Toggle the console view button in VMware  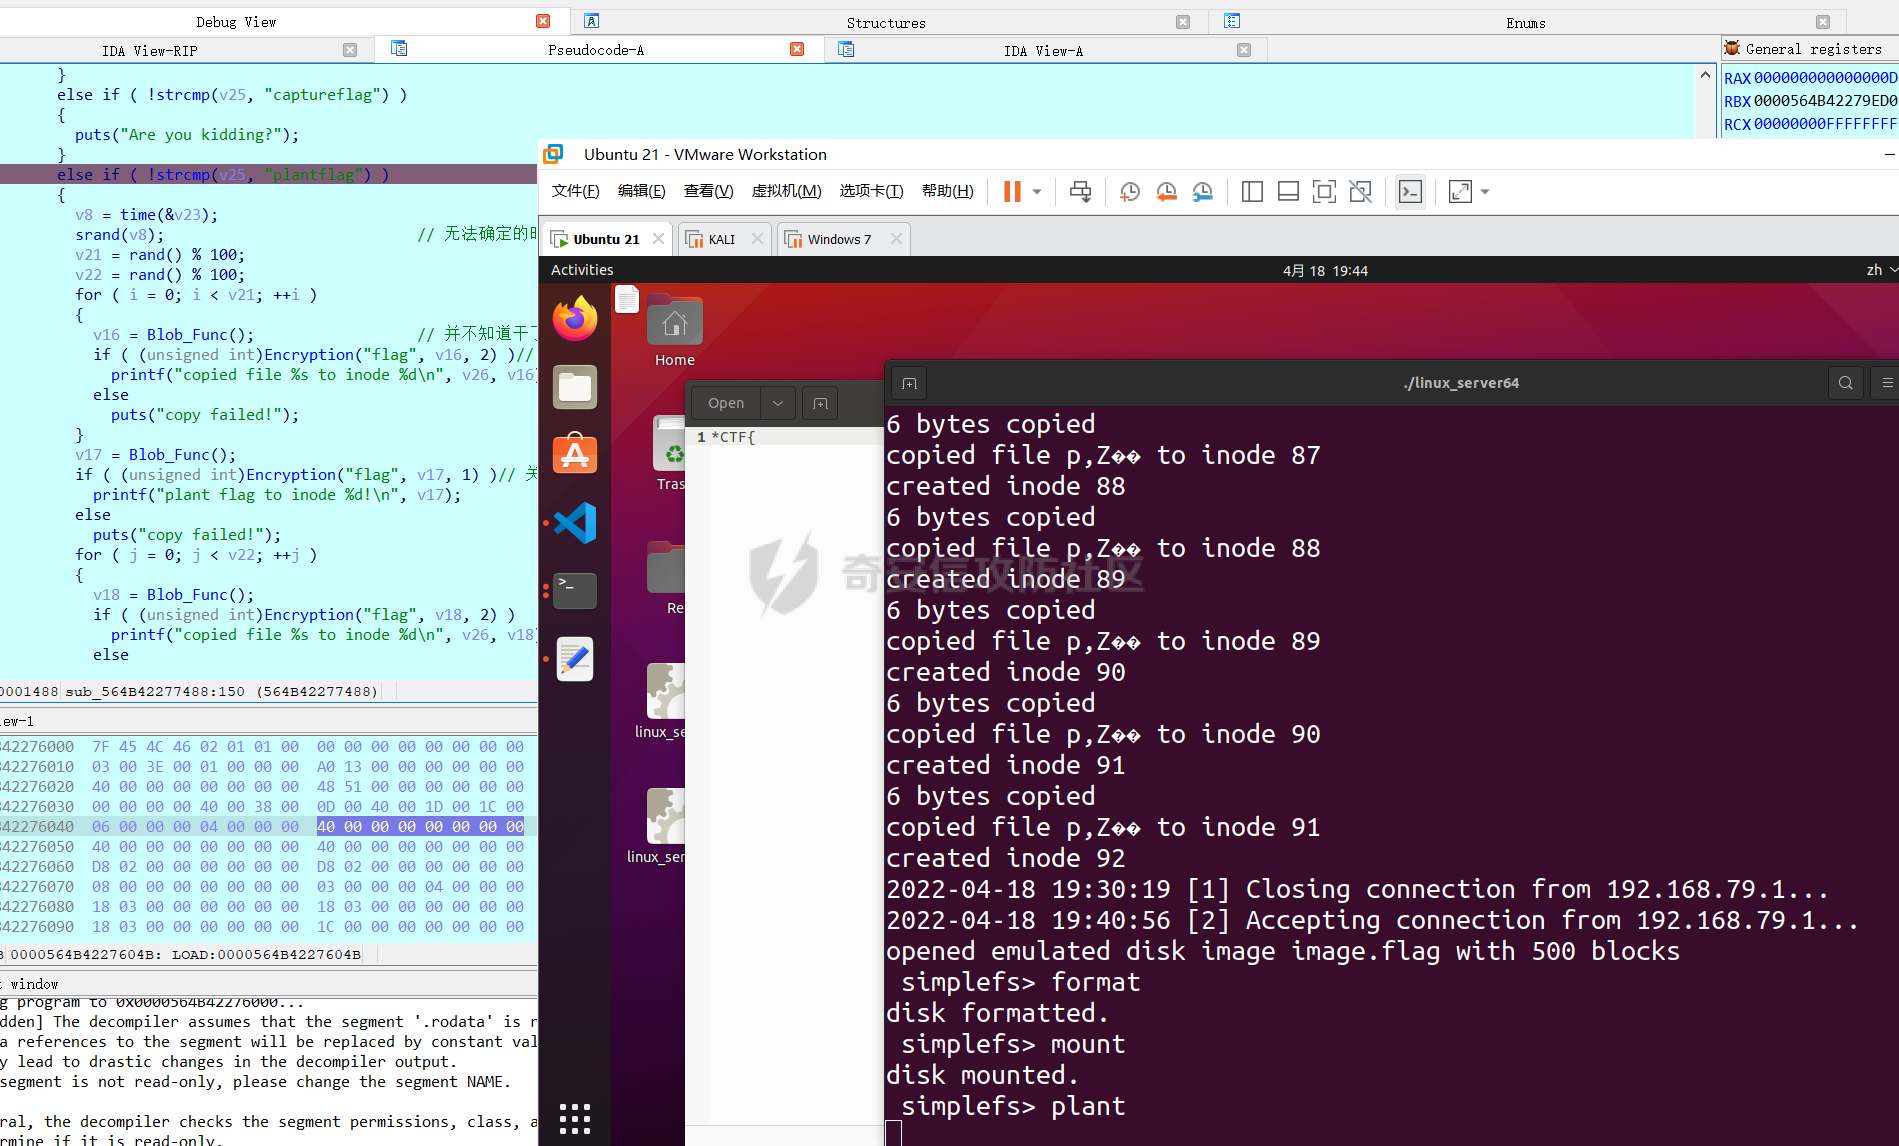coord(1410,191)
